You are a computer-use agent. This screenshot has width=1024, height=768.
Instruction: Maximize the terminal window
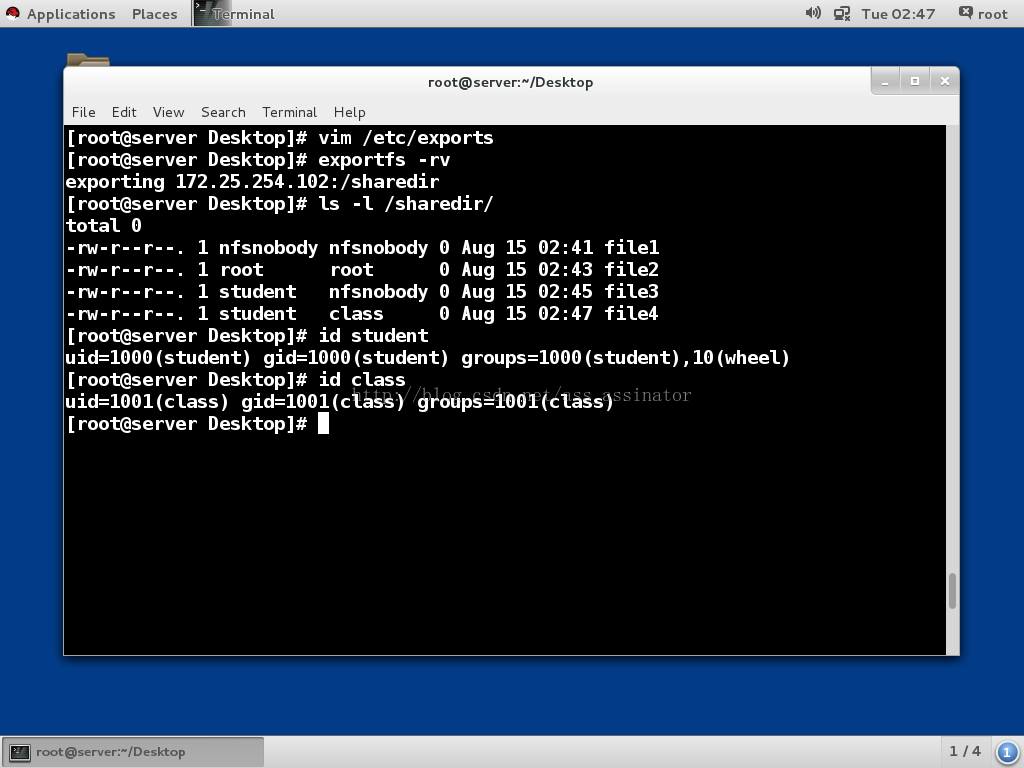[915, 81]
